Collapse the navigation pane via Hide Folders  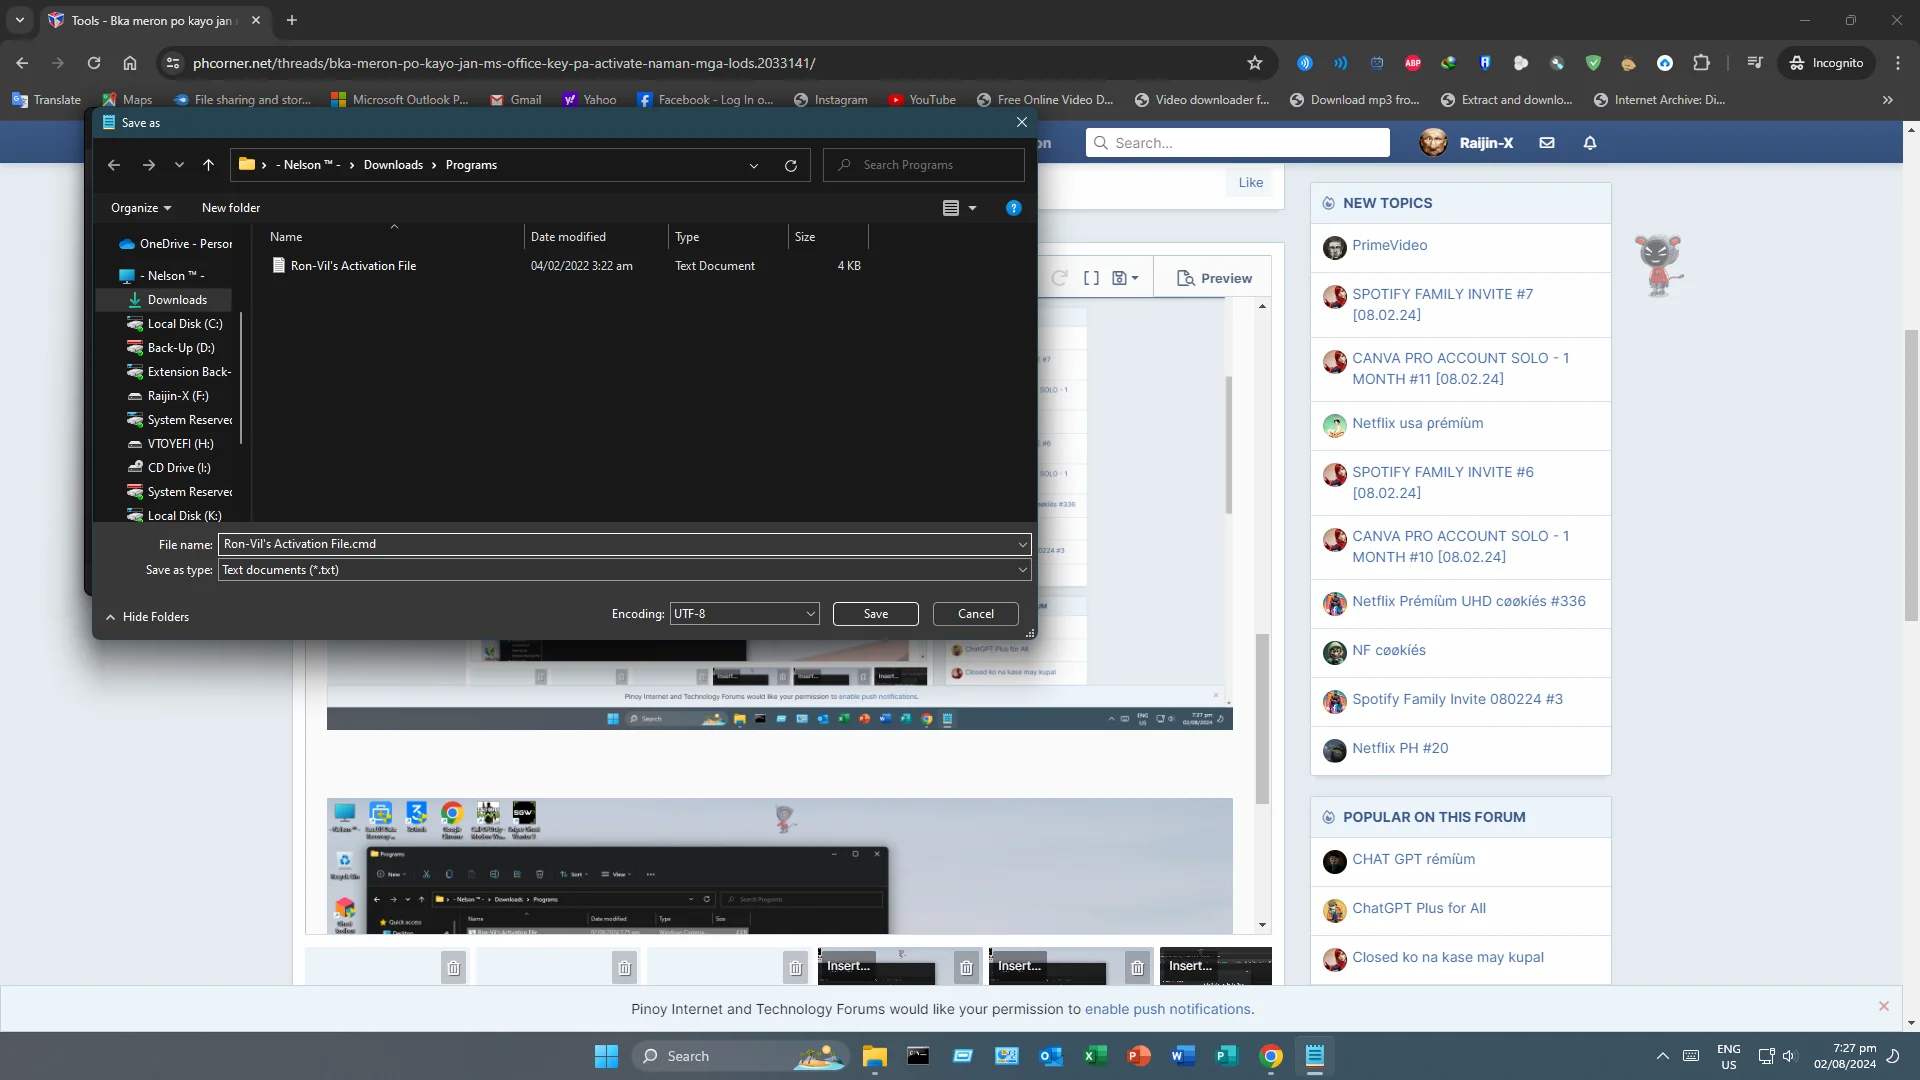[147, 617]
